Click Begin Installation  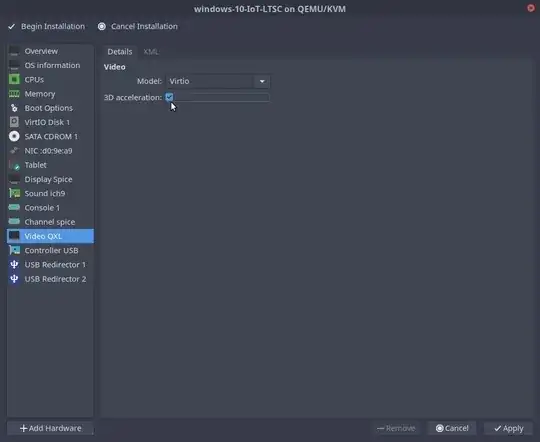[x=46, y=27]
